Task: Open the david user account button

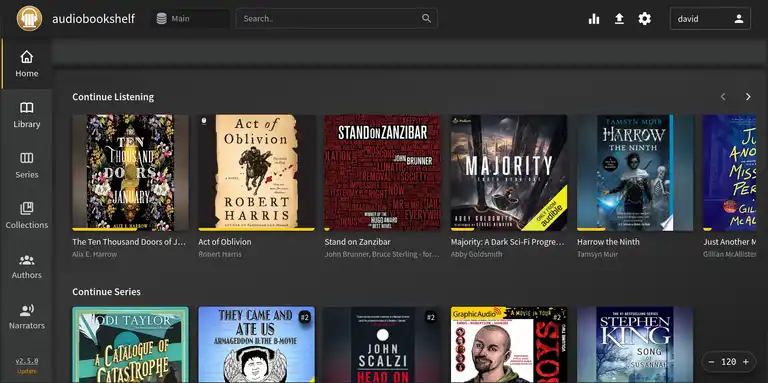Action: click(x=710, y=19)
